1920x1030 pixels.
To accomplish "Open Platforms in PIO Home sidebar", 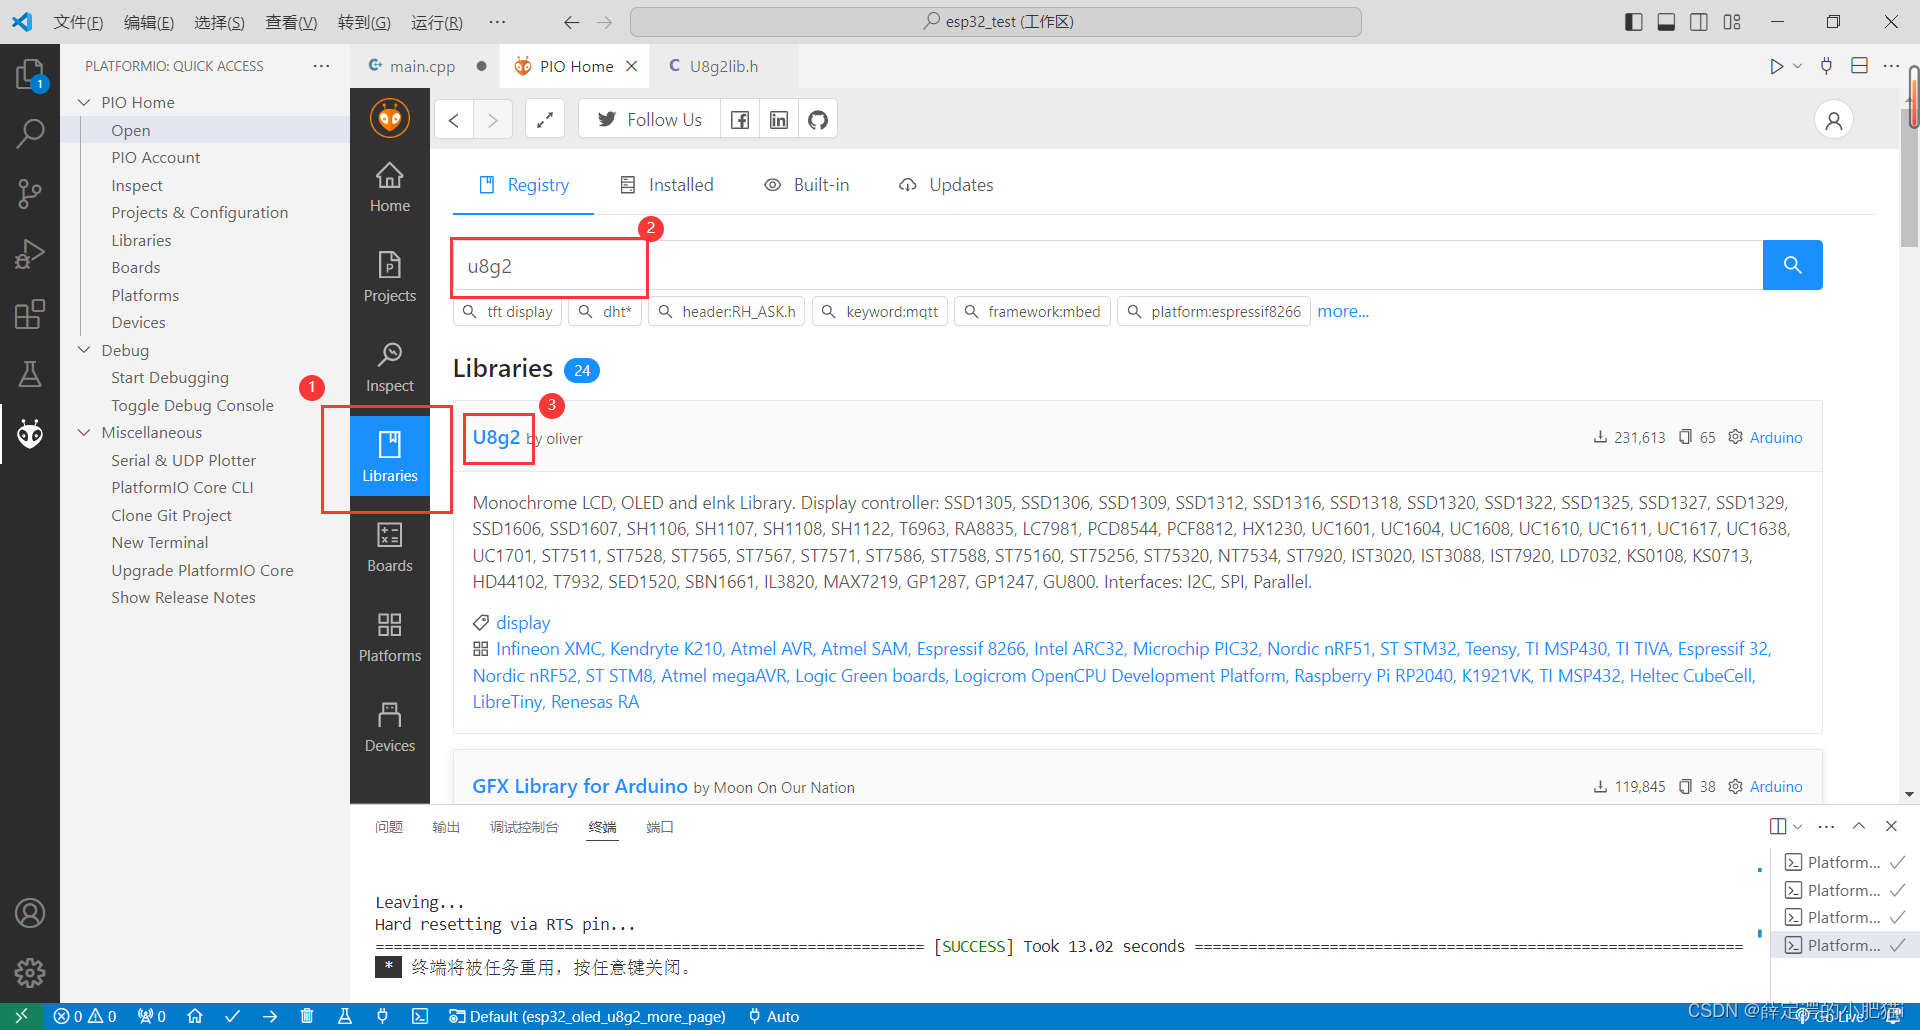I will (390, 637).
